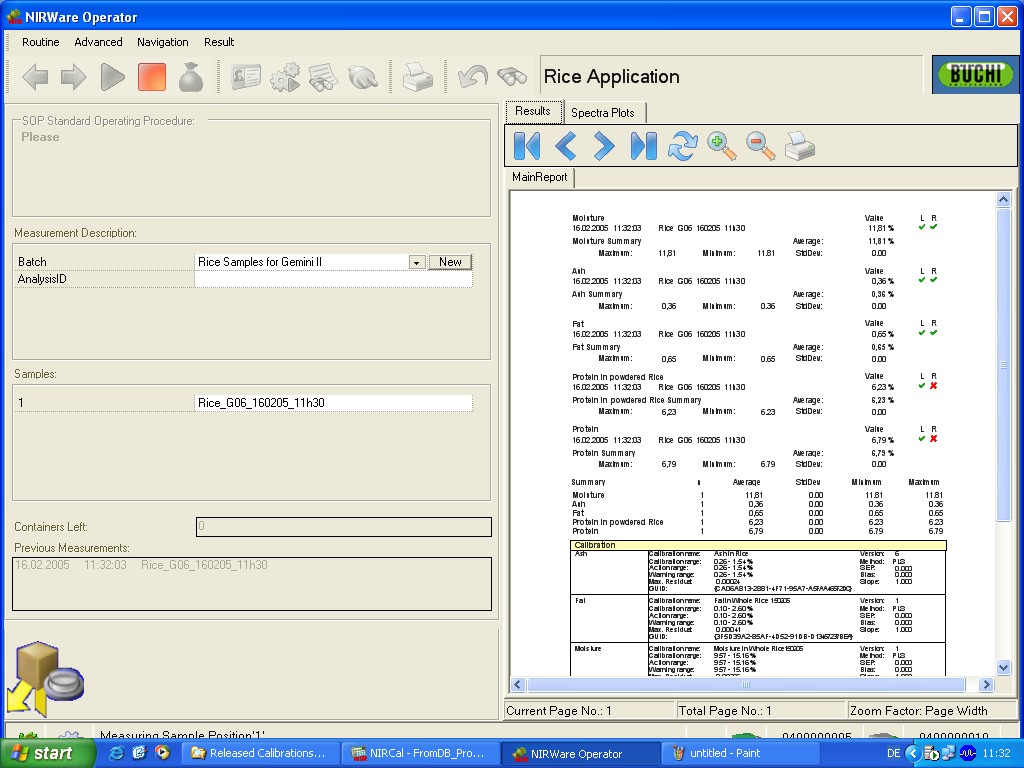Image resolution: width=1024 pixels, height=768 pixels.
Task: Click the BUCHI logo
Action: (x=976, y=74)
